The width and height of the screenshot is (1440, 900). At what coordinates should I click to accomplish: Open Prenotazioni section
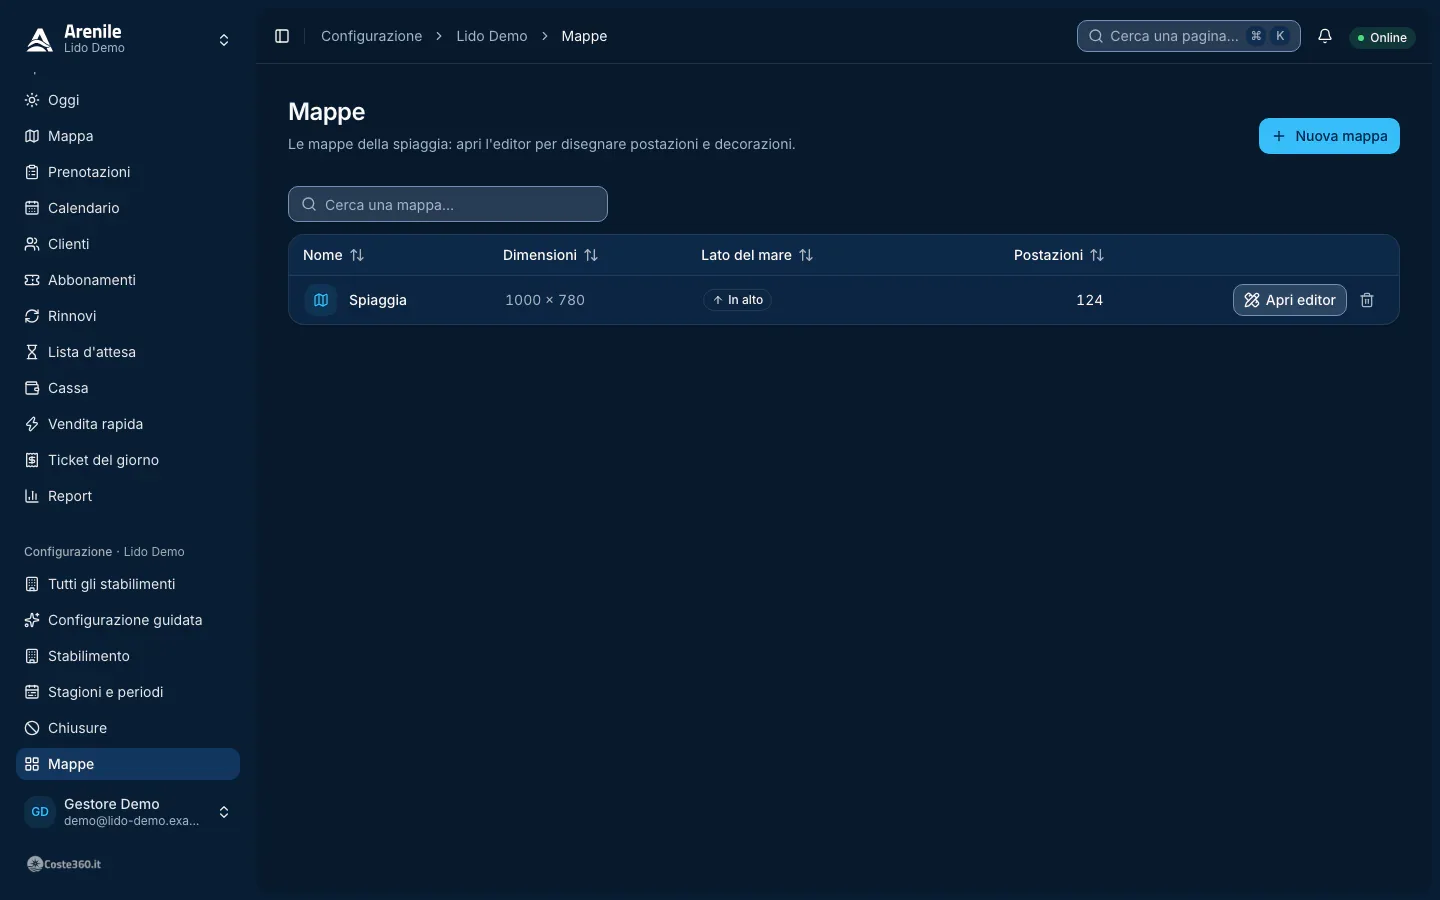tap(128, 172)
